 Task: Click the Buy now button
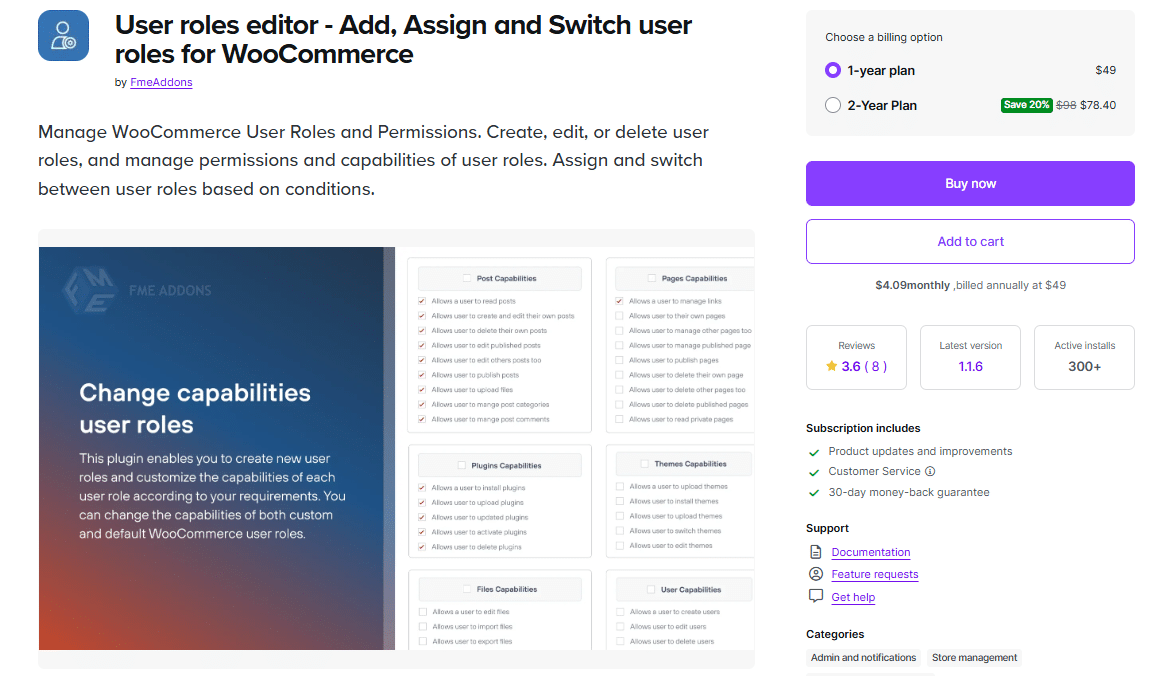[x=970, y=183]
